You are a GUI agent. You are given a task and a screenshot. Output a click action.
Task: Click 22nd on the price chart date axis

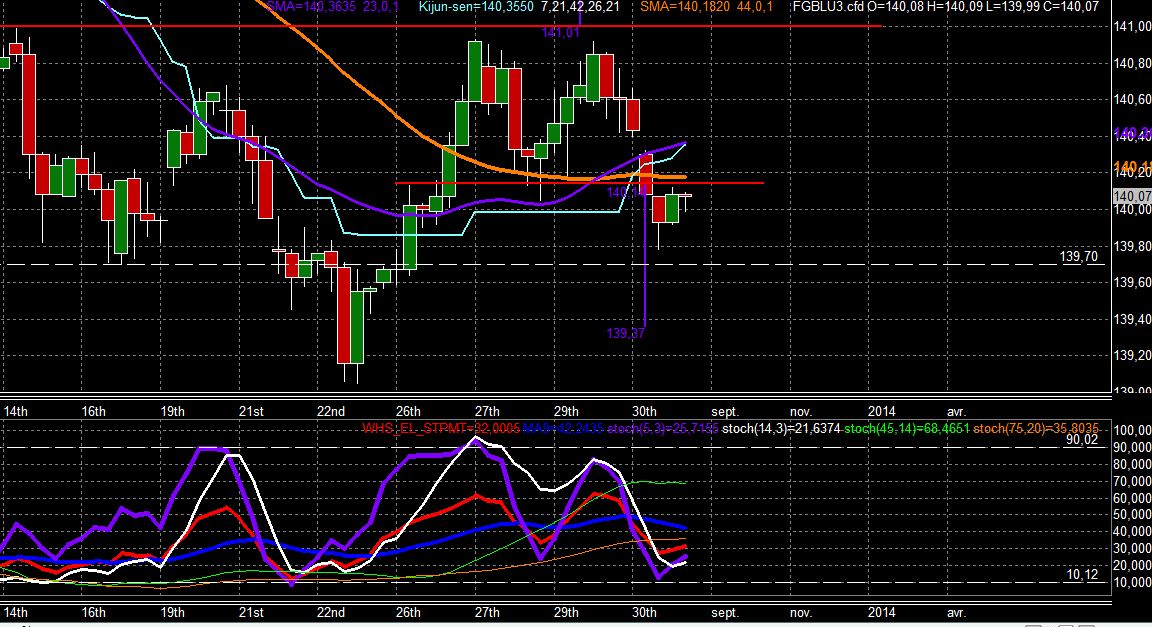point(331,412)
